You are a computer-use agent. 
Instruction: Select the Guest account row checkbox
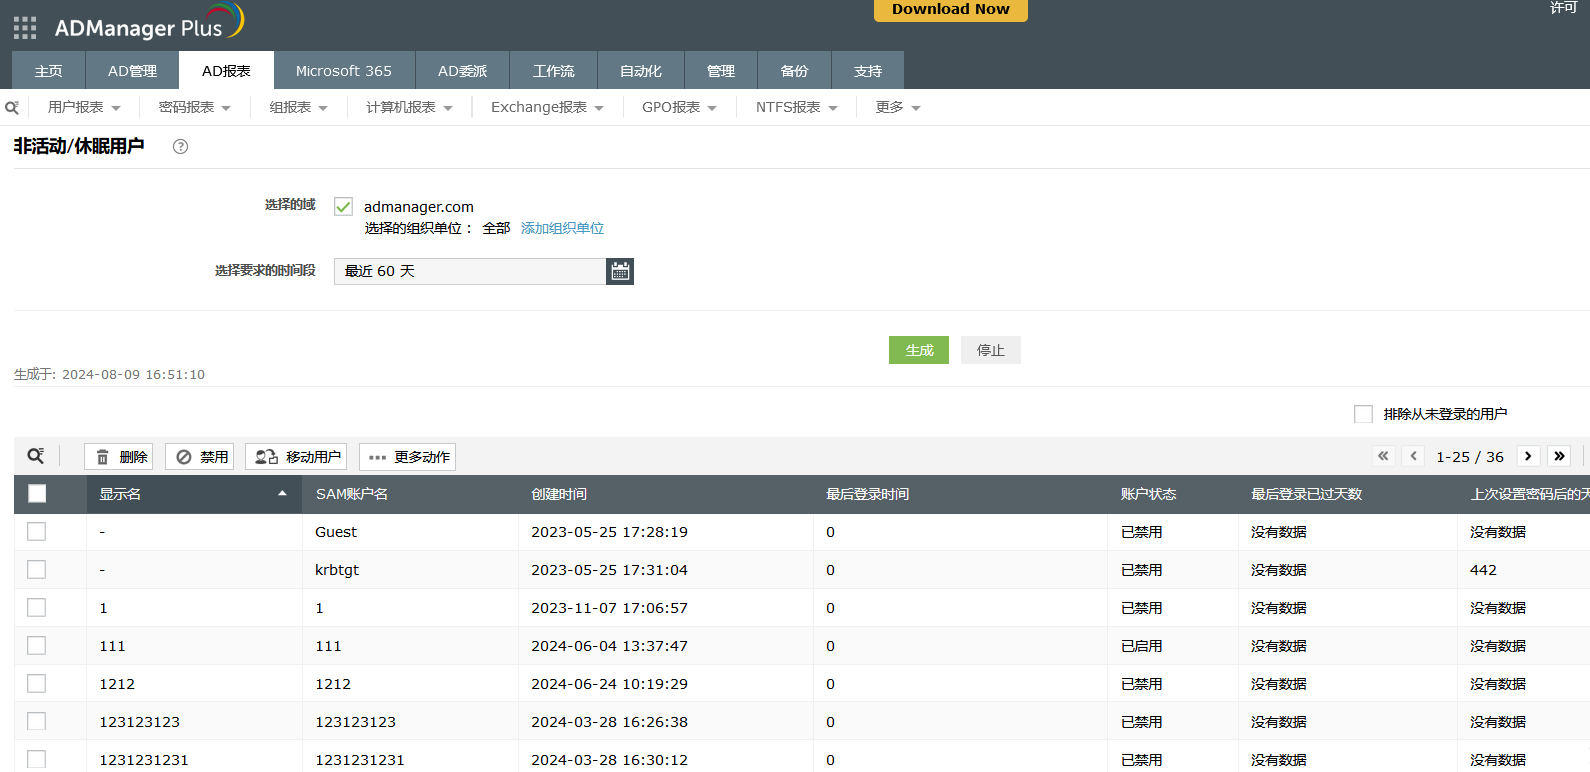point(37,532)
